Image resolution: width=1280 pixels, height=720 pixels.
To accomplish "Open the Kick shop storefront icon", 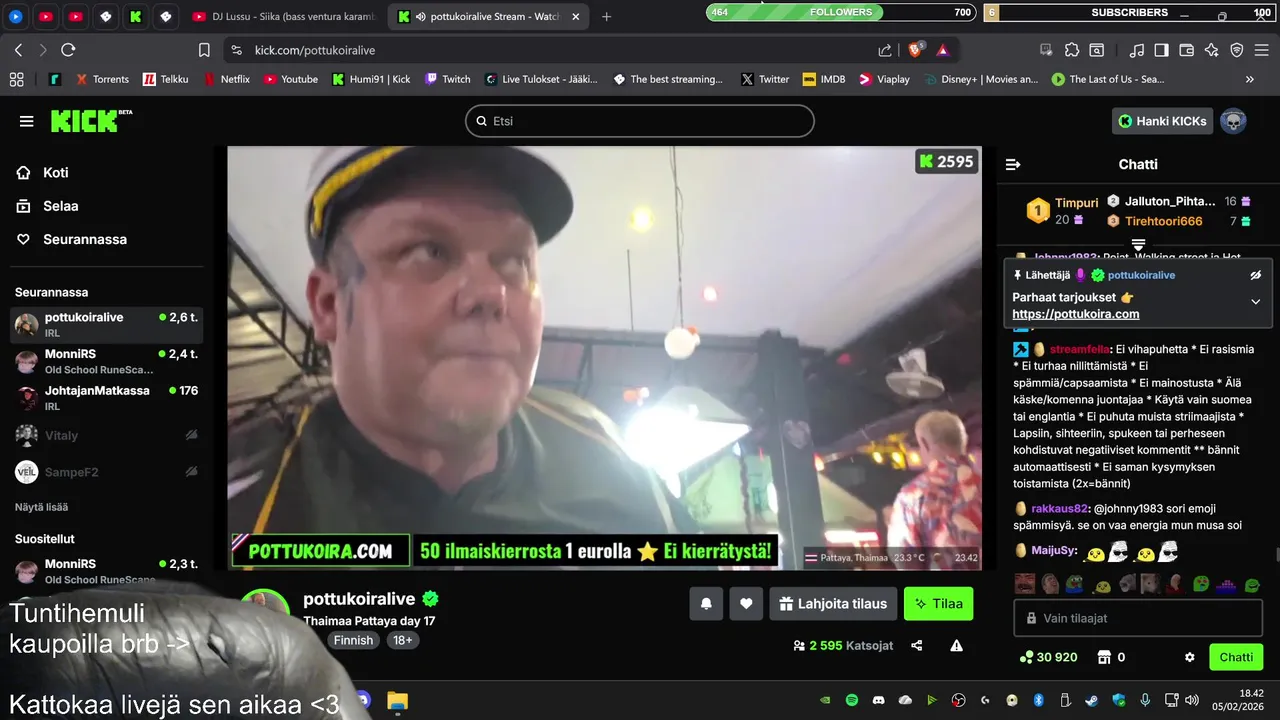I will point(1104,657).
